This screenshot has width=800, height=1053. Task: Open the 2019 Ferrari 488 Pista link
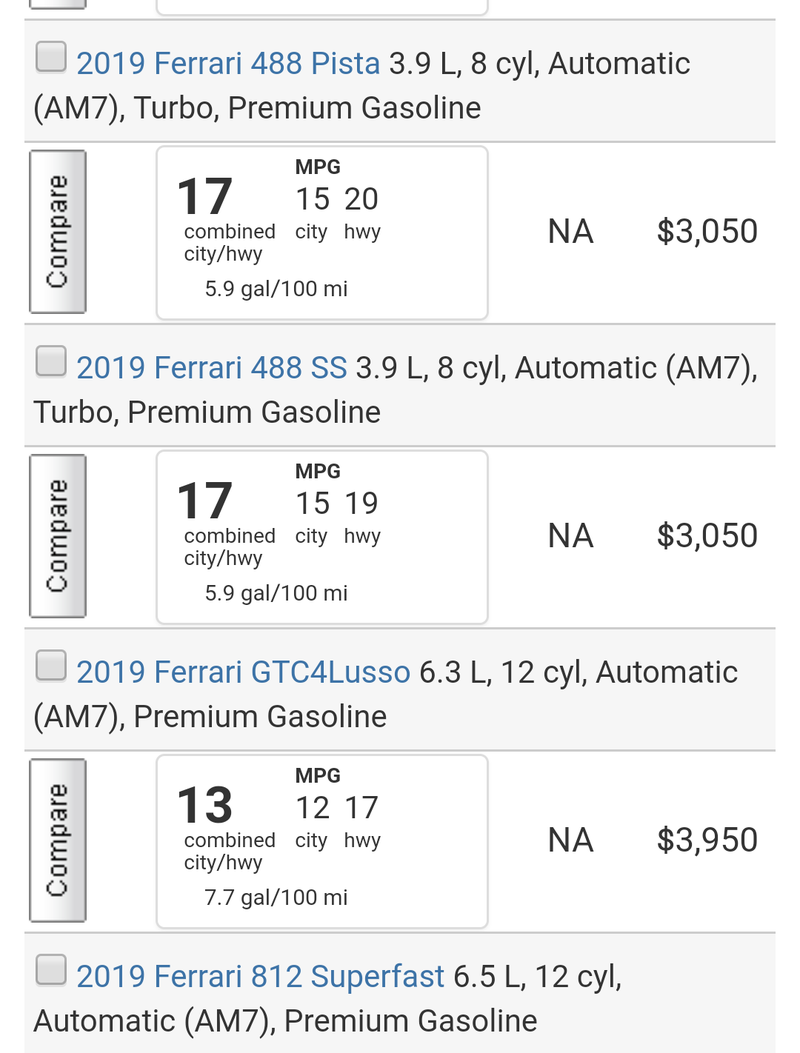[228, 64]
